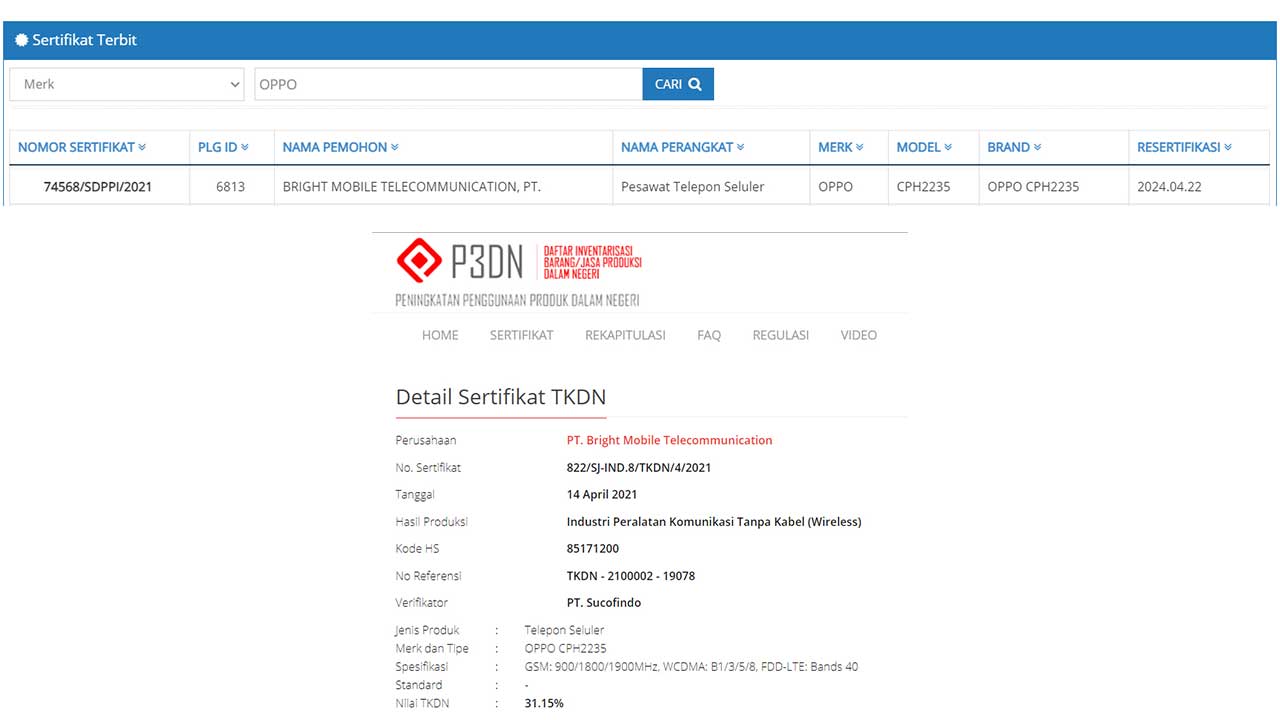Click Industri Peralatan Komunikasi Tanpa Kabel text

pyautogui.click(x=714, y=521)
